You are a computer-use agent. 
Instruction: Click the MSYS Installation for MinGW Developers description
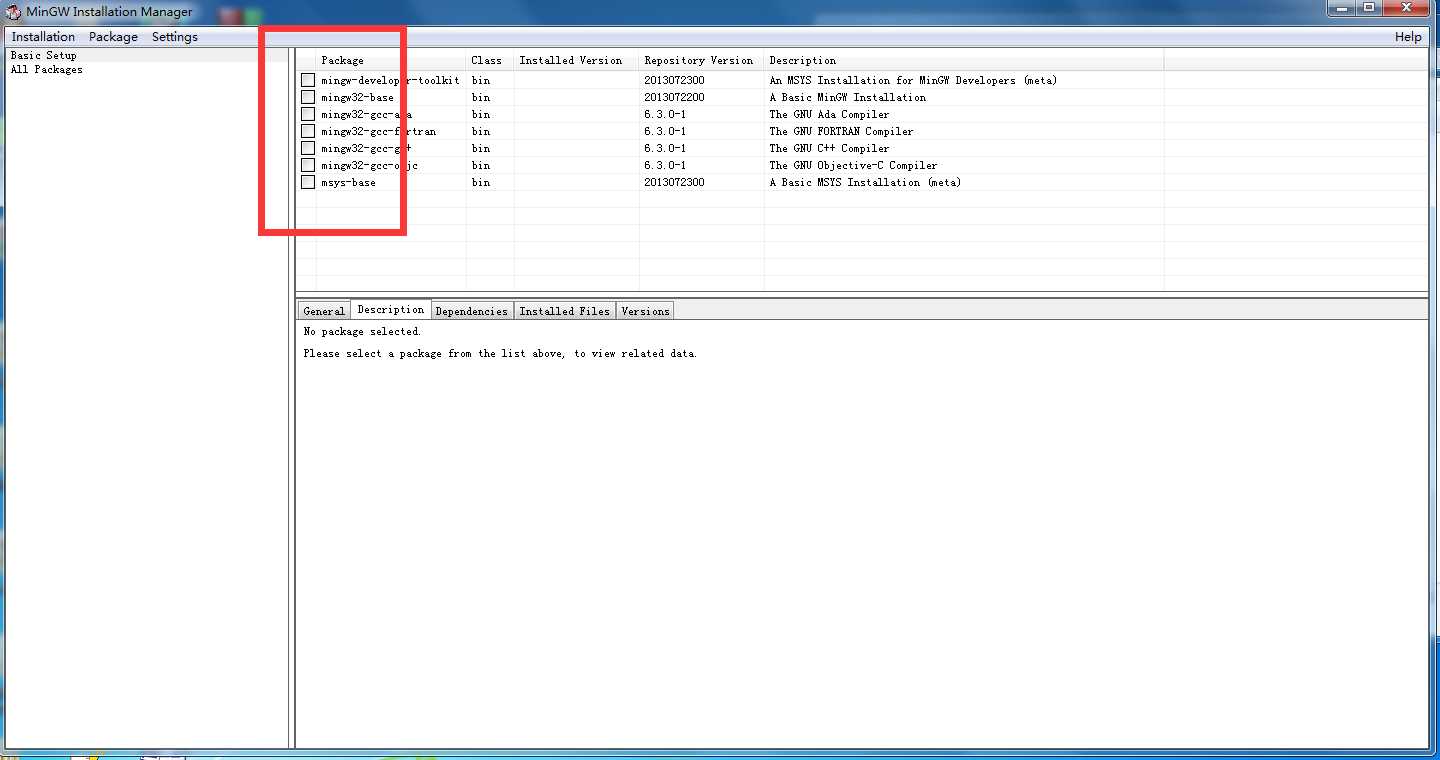click(913, 80)
